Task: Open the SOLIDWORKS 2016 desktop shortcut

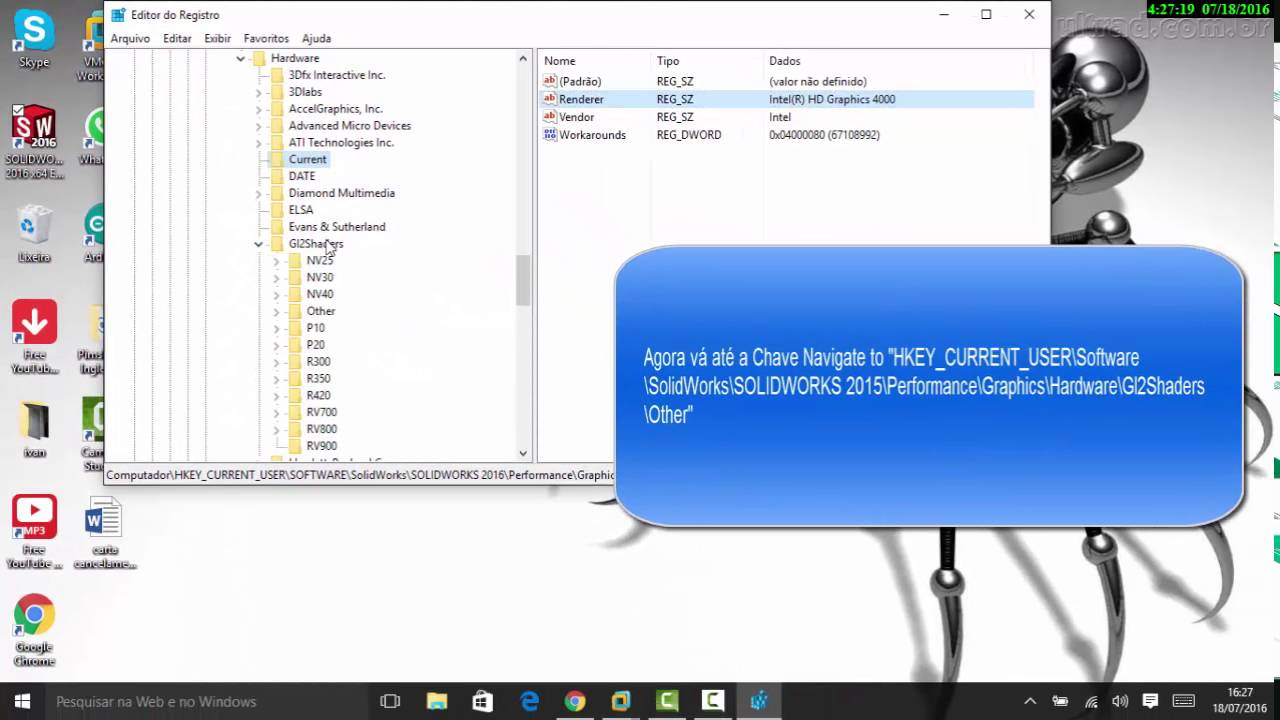Action: point(33,142)
